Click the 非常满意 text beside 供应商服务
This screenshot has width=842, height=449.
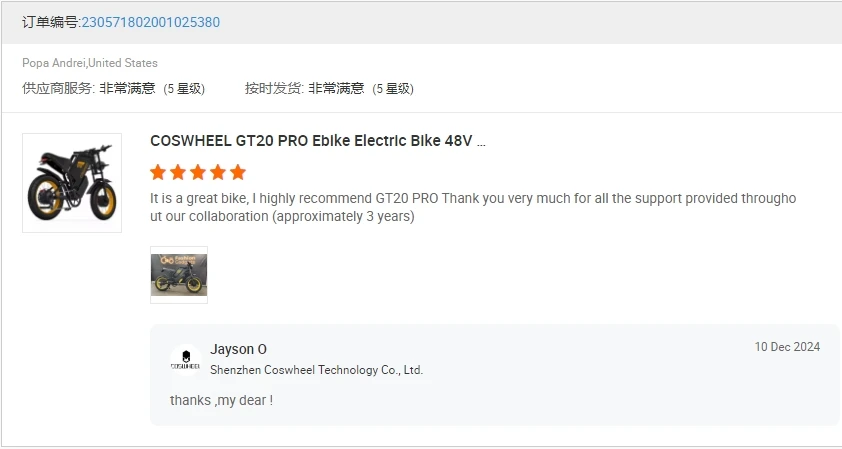point(127,88)
